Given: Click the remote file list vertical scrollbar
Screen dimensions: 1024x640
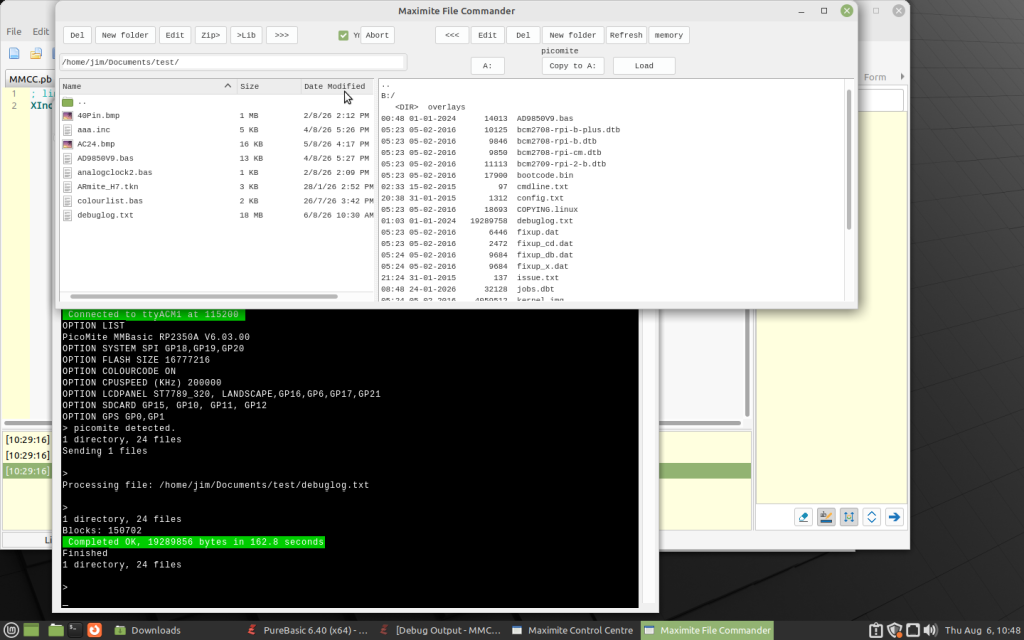Looking at the screenshot, I should click(849, 160).
